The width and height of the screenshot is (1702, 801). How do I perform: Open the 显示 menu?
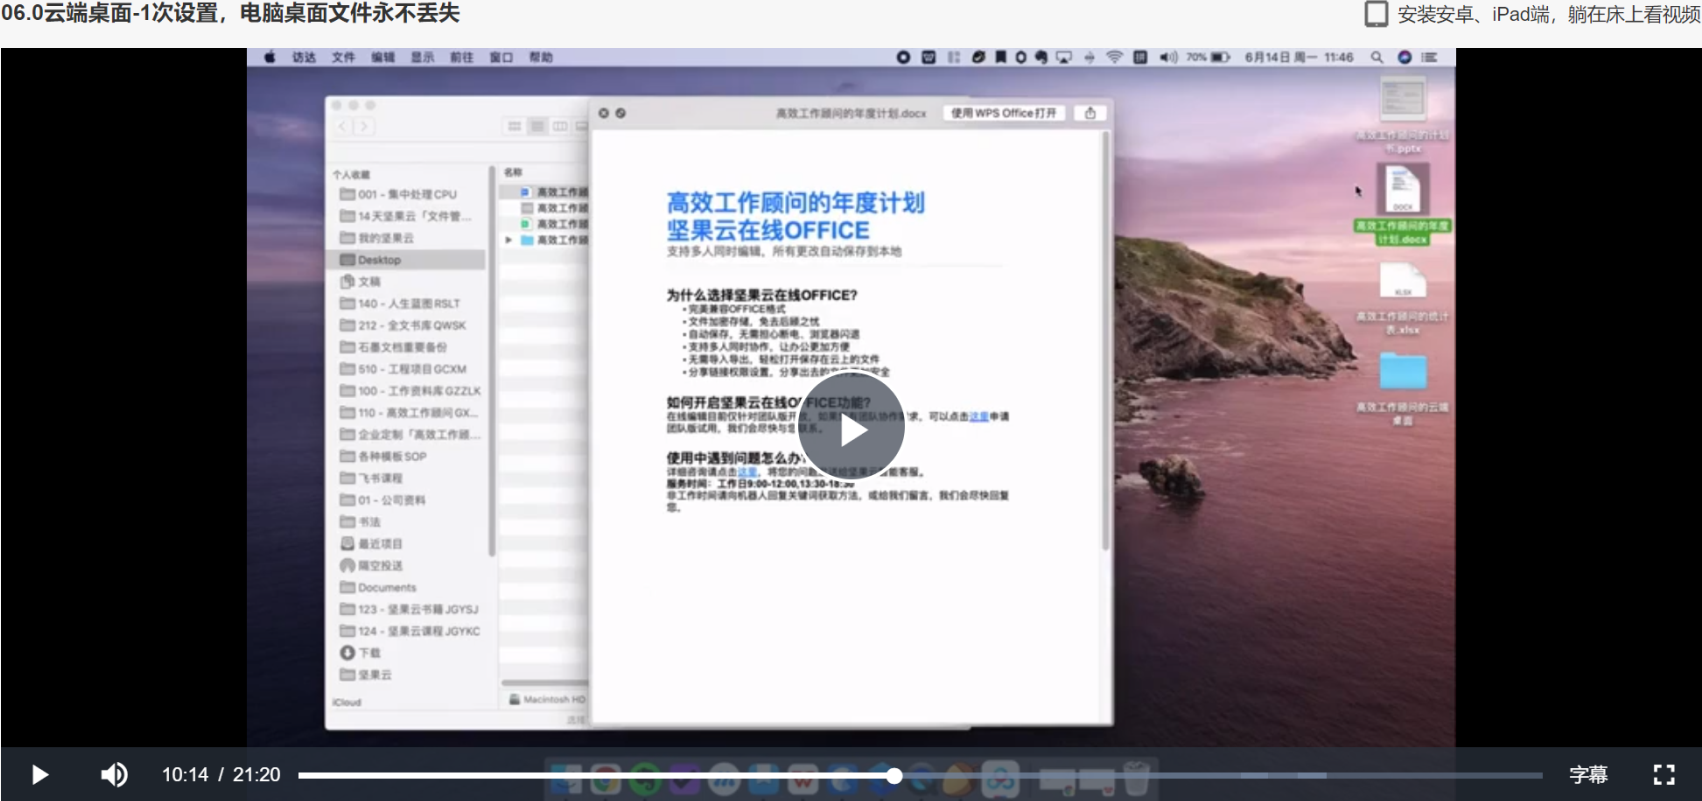(423, 58)
